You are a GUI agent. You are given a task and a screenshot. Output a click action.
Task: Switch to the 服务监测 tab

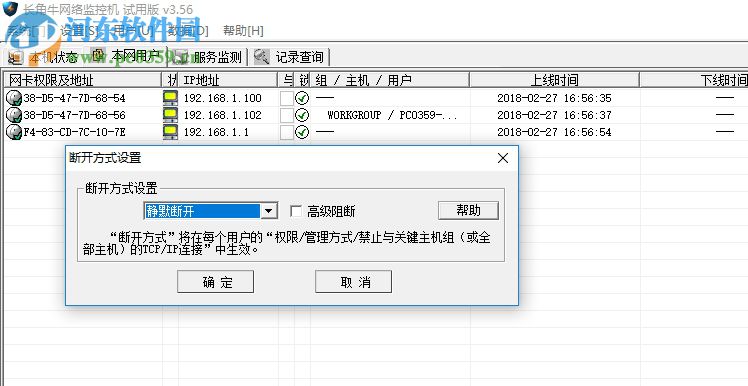[208, 57]
